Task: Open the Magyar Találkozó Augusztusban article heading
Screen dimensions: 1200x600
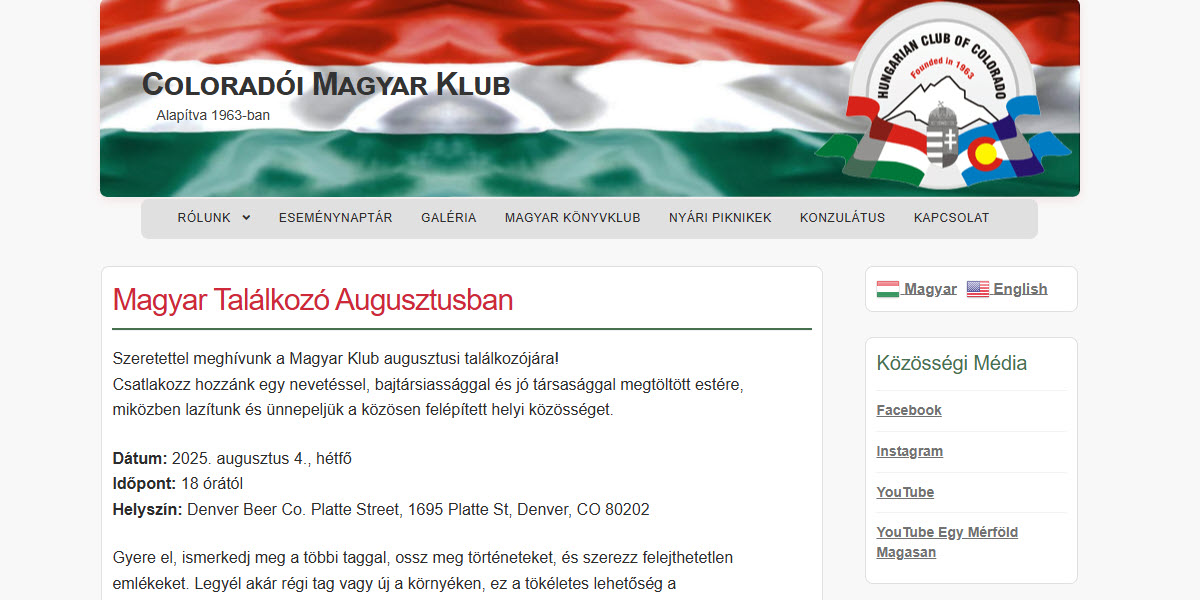Action: pos(311,299)
